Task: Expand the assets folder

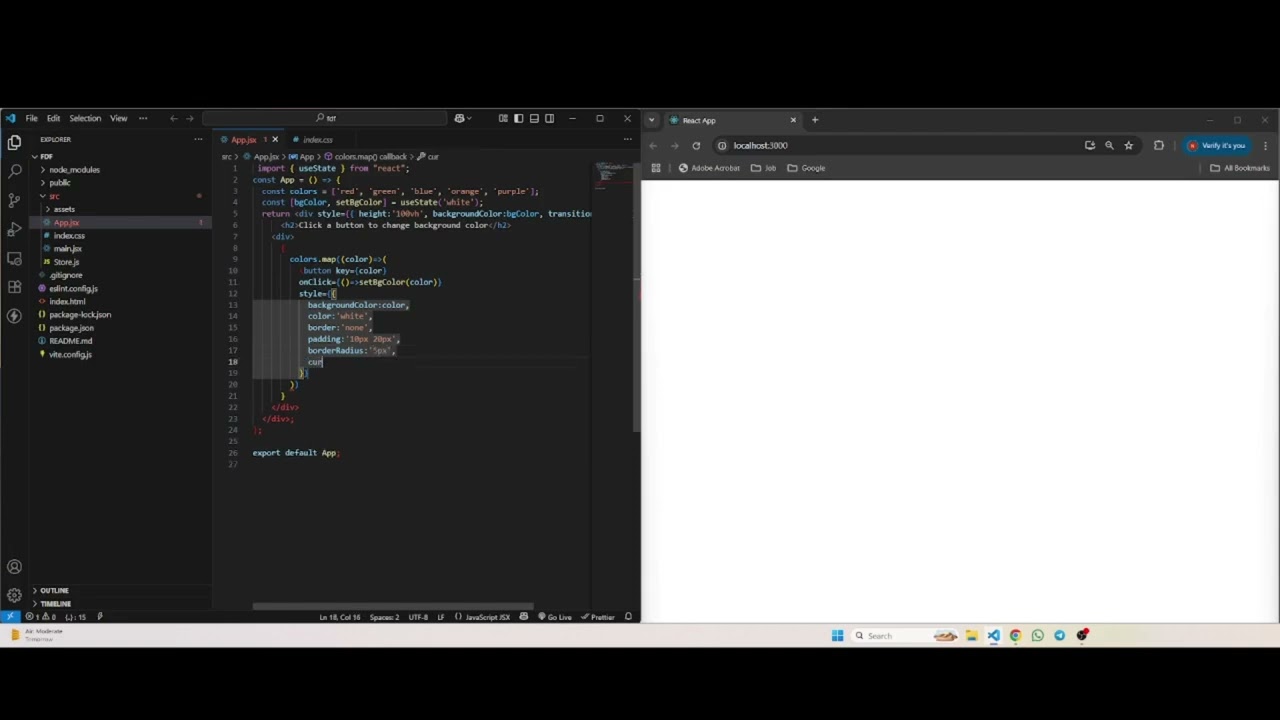Action: (64, 209)
